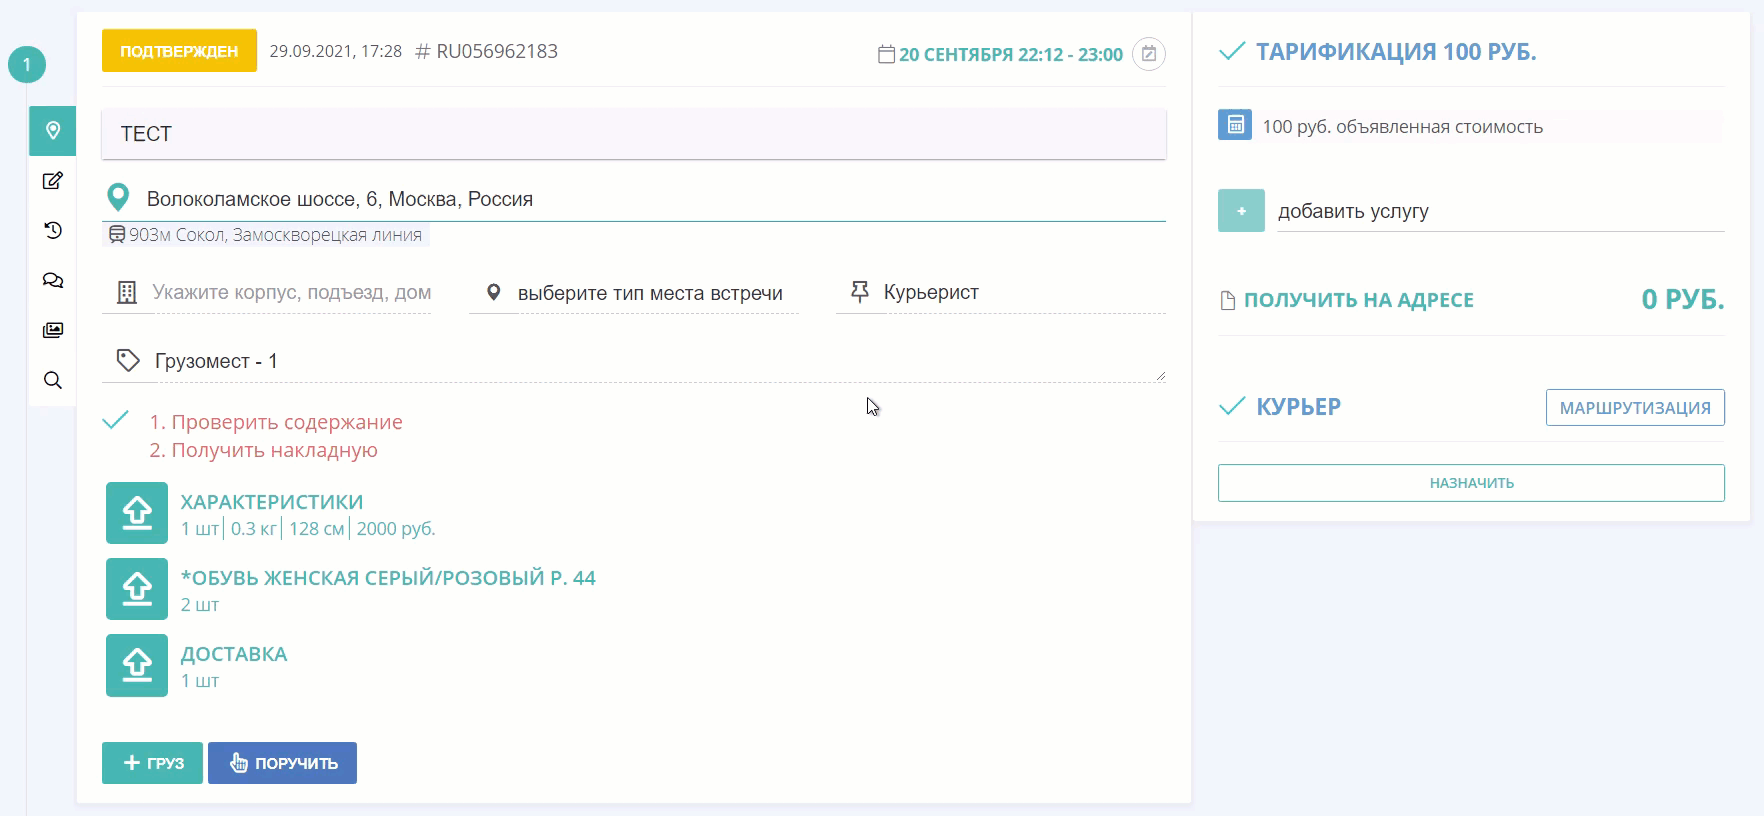Click the 0.3 кг weight value
Viewport: 1764px width, 816px height.
point(253,529)
